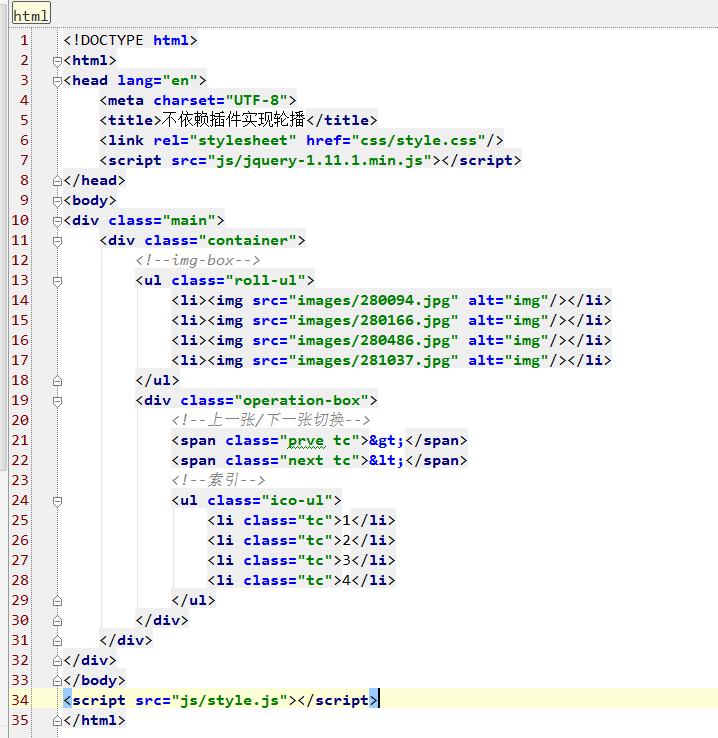Click line number 21 in gutter

click(x=20, y=441)
